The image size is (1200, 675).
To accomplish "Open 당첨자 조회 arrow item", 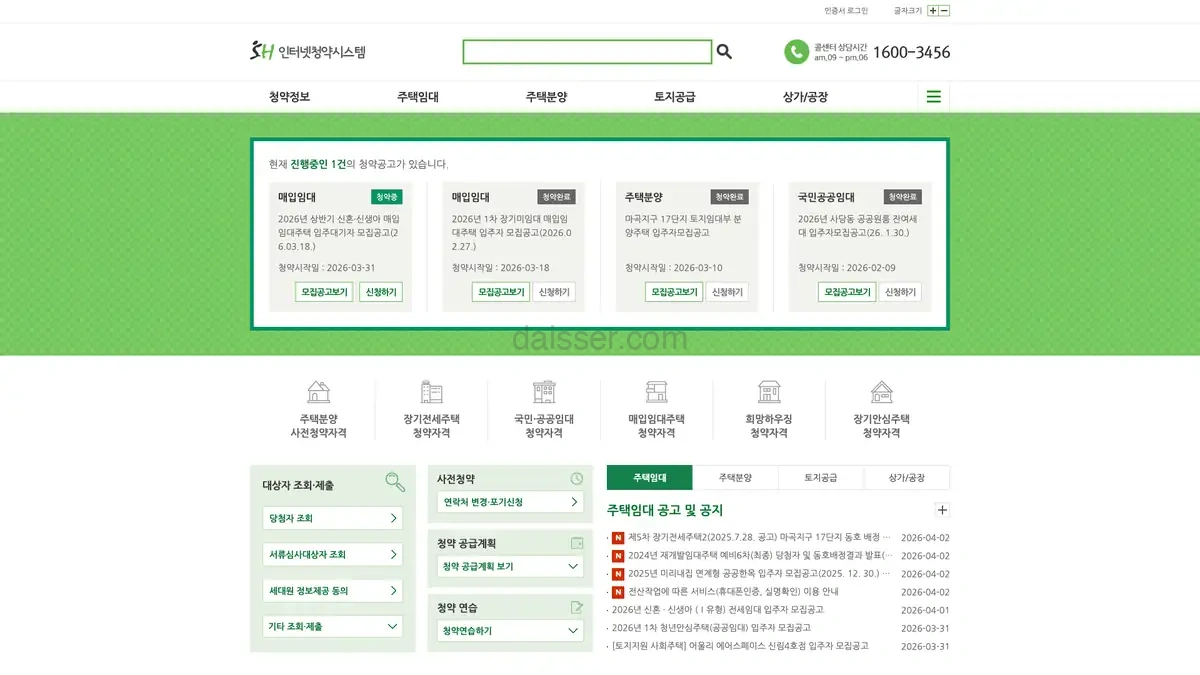I will pos(333,518).
